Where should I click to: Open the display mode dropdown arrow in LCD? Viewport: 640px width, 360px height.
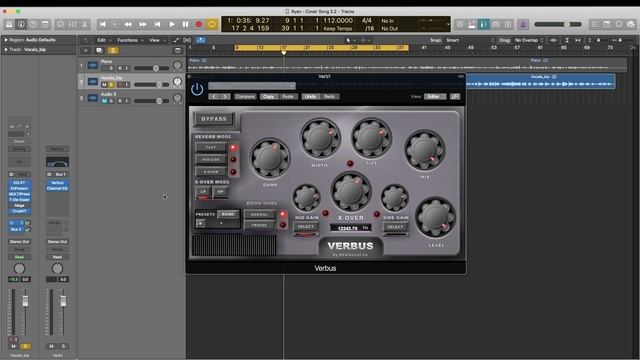click(448, 24)
